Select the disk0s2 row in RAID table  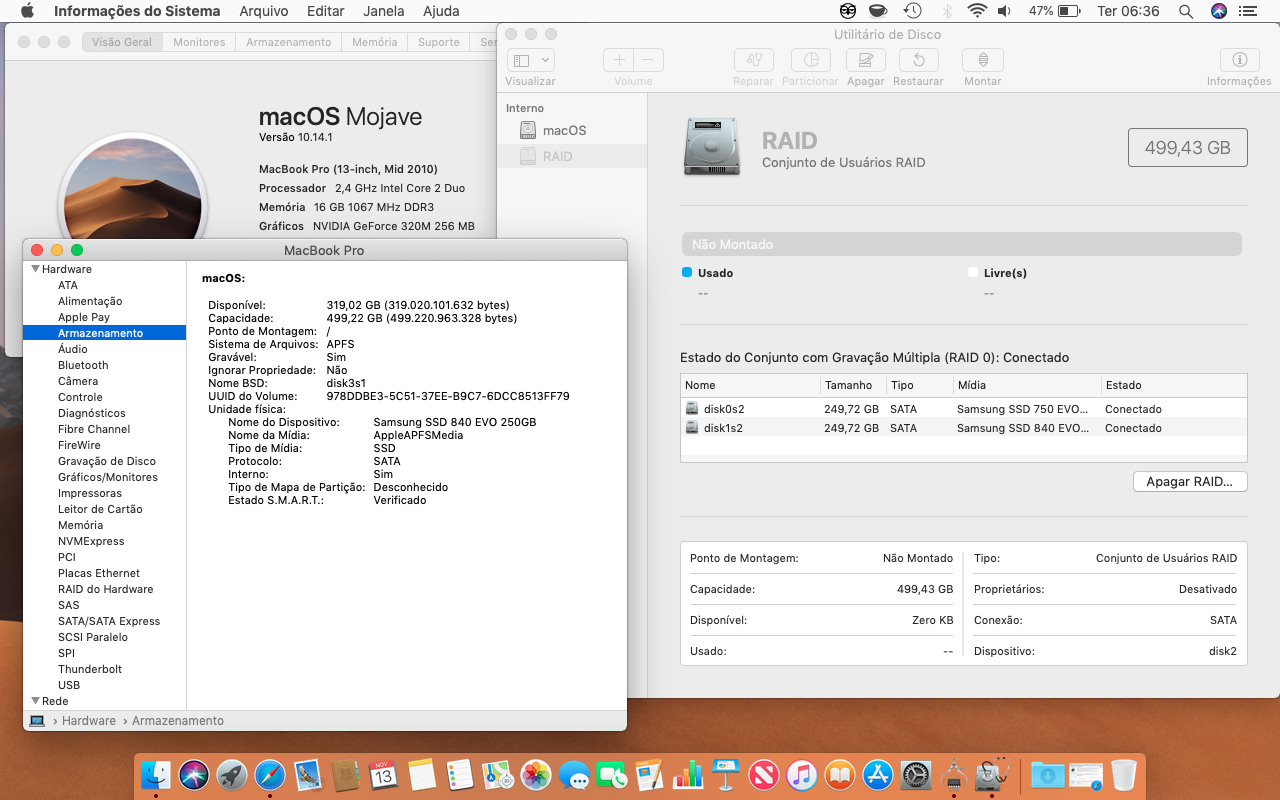point(964,409)
